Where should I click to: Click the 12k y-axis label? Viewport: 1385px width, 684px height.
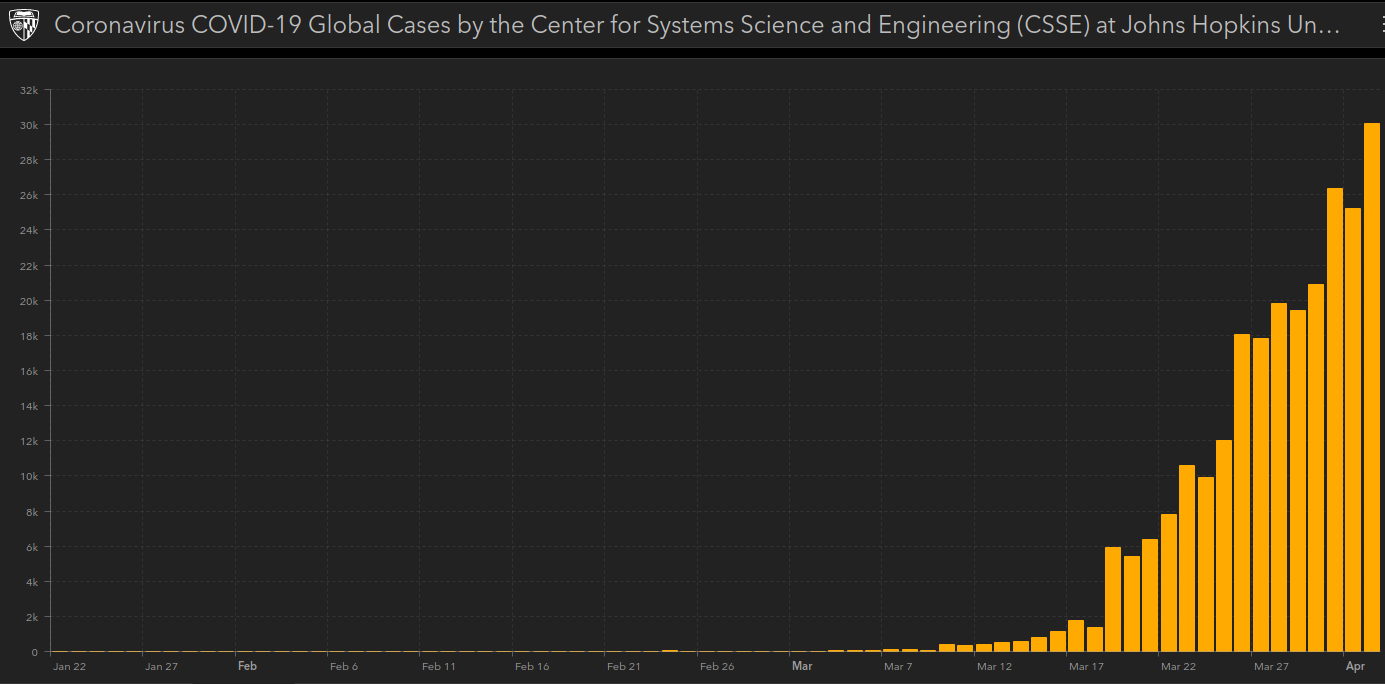tap(29, 441)
